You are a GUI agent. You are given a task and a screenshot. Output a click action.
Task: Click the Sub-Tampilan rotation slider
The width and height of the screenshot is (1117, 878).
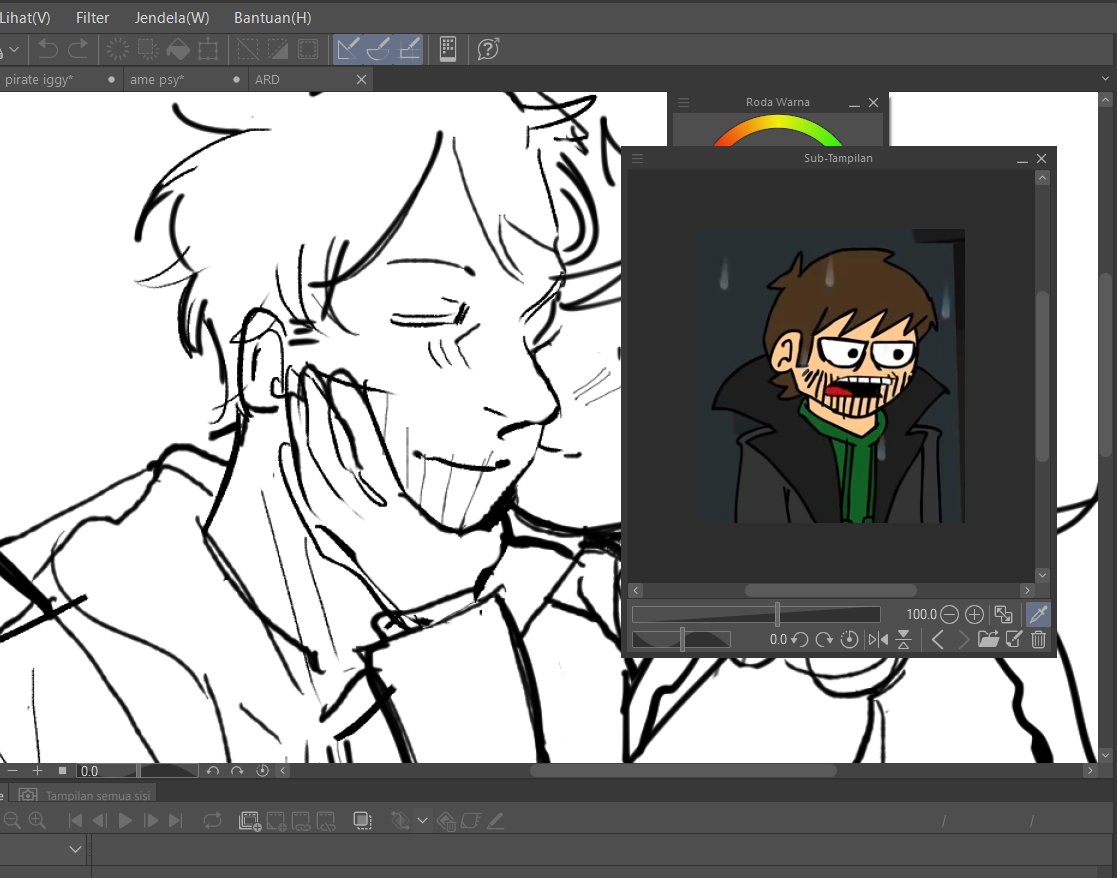coord(681,639)
